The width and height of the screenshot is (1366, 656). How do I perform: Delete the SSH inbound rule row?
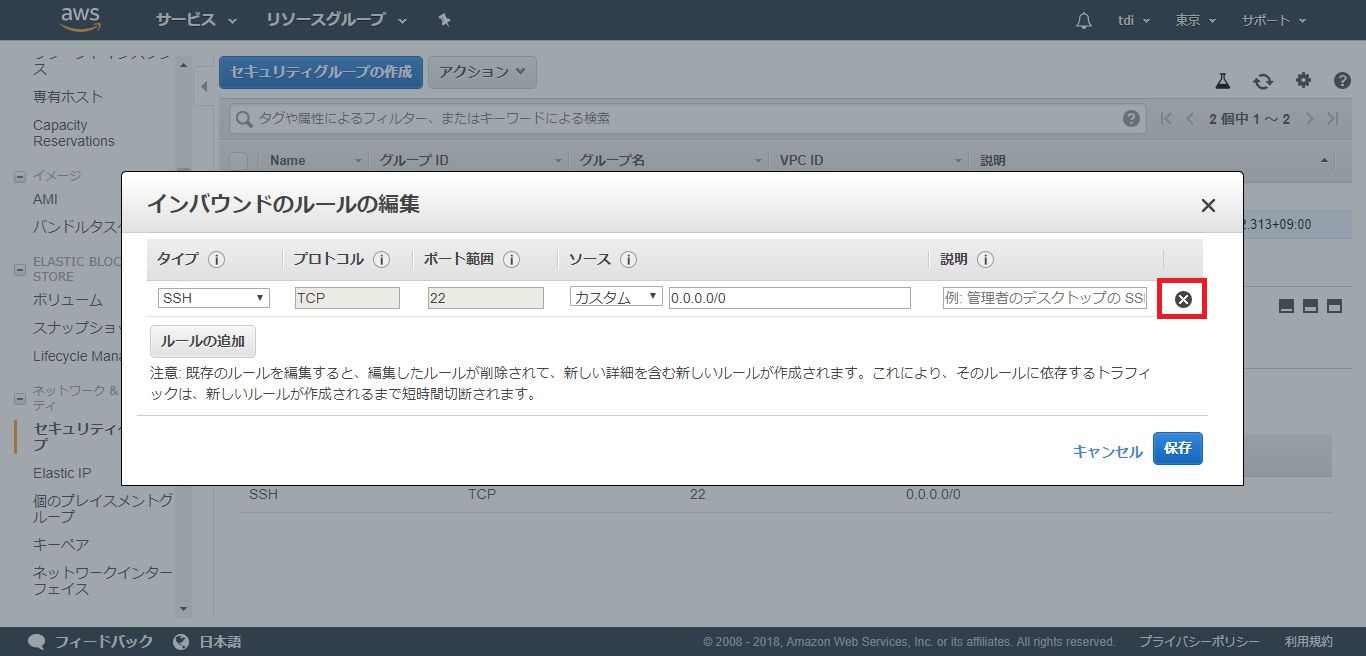tap(1182, 299)
